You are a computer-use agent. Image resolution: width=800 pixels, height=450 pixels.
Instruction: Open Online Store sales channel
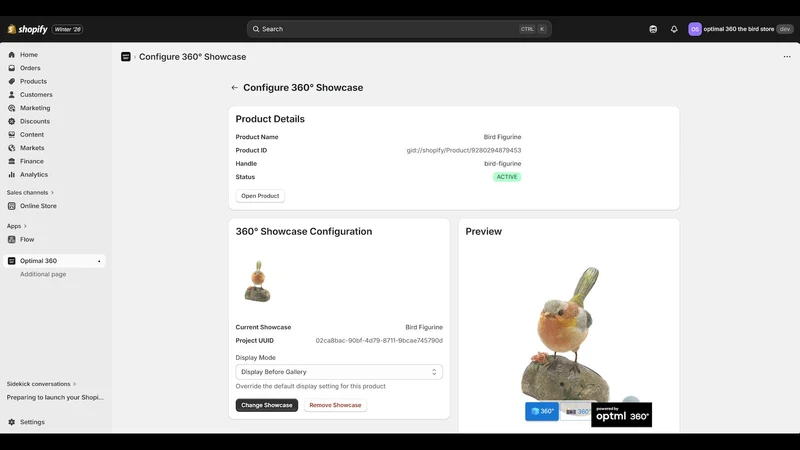38,206
